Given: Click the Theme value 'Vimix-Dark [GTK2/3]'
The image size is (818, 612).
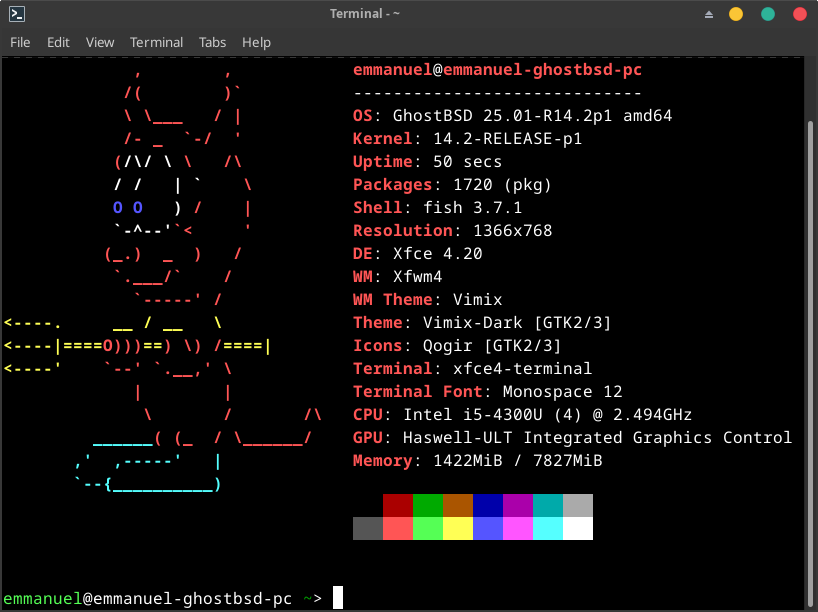Looking at the screenshot, I should pyautogui.click(x=516, y=322).
